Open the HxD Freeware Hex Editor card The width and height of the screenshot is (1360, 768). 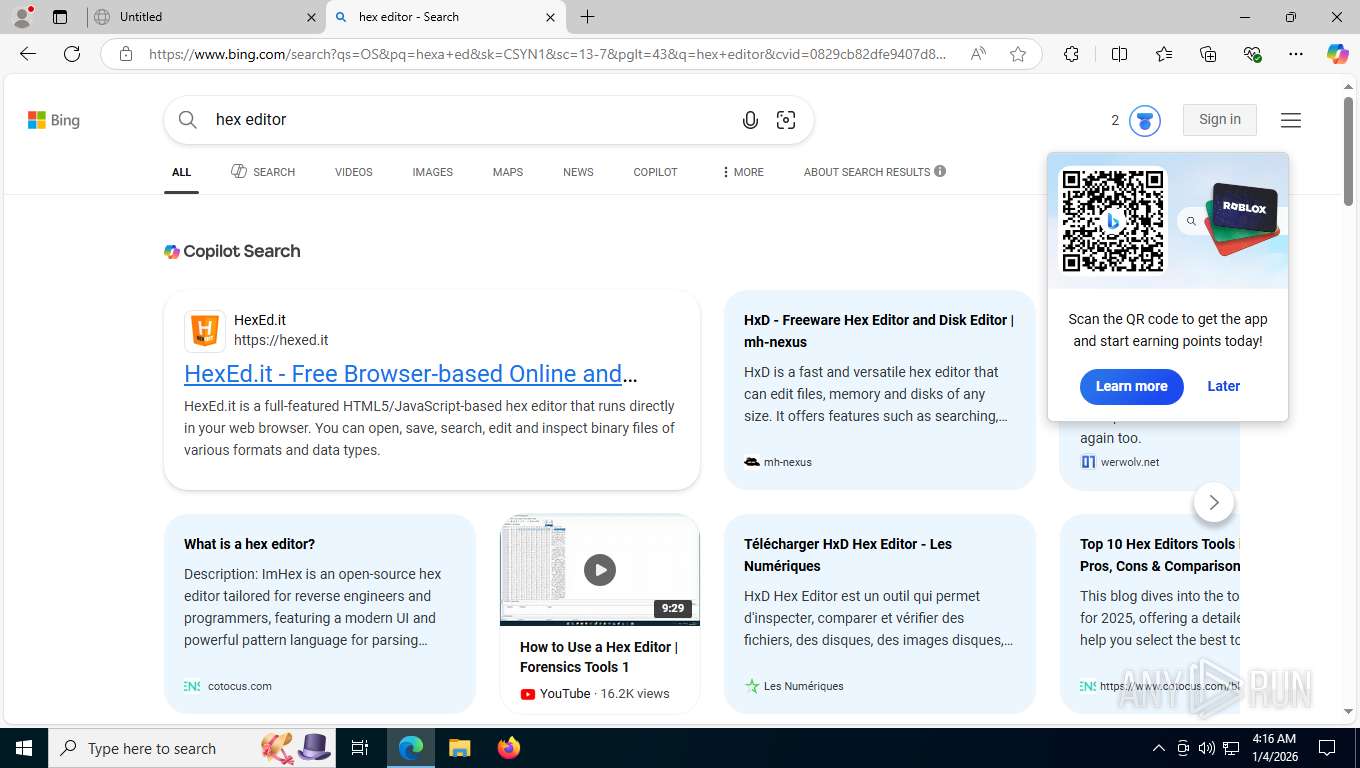(880, 390)
